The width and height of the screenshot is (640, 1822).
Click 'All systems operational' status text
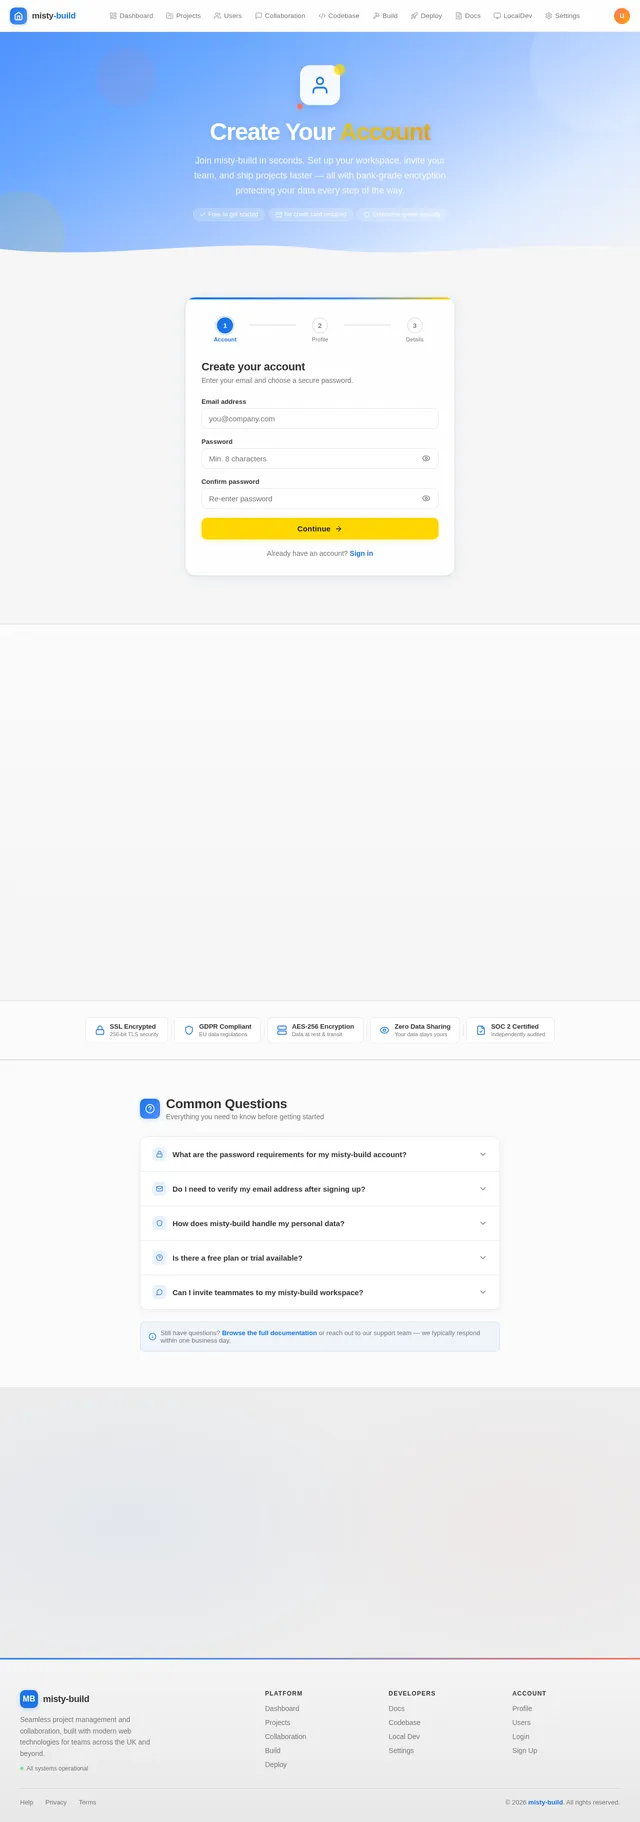coord(57,1768)
